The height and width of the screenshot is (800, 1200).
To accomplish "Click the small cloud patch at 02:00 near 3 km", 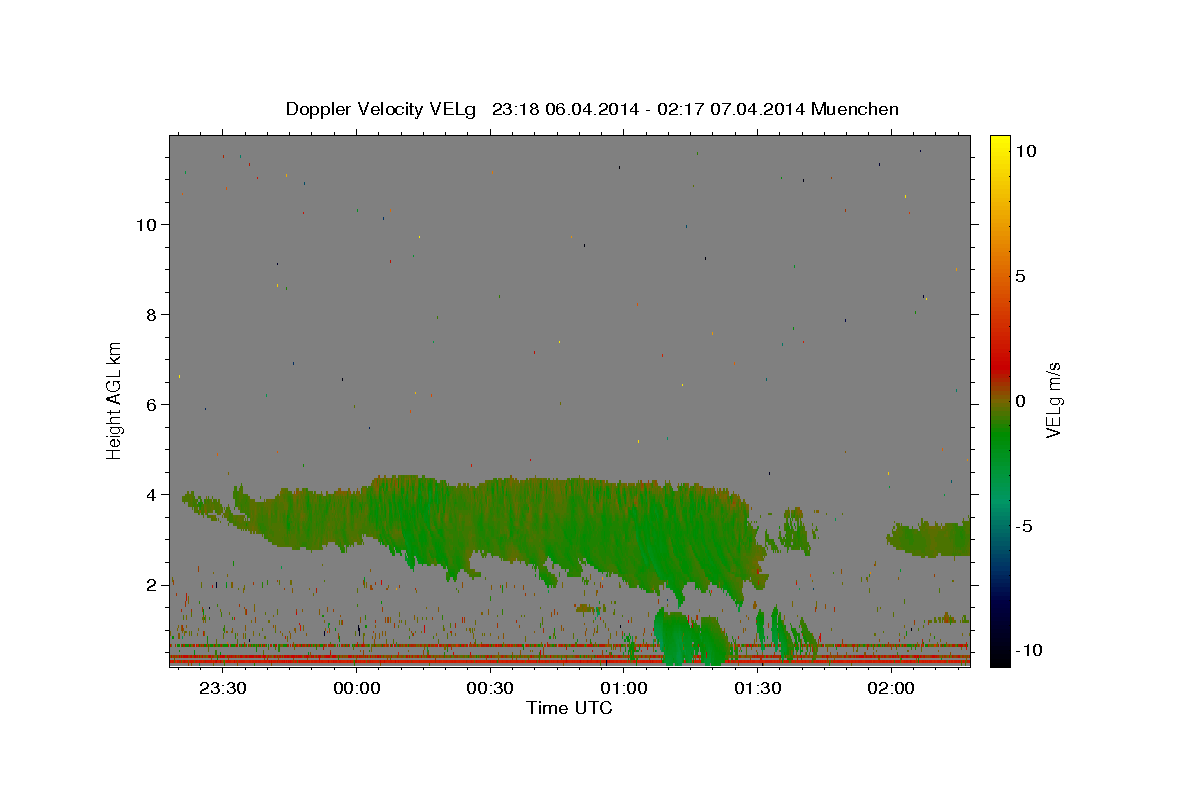I will 930,539.
